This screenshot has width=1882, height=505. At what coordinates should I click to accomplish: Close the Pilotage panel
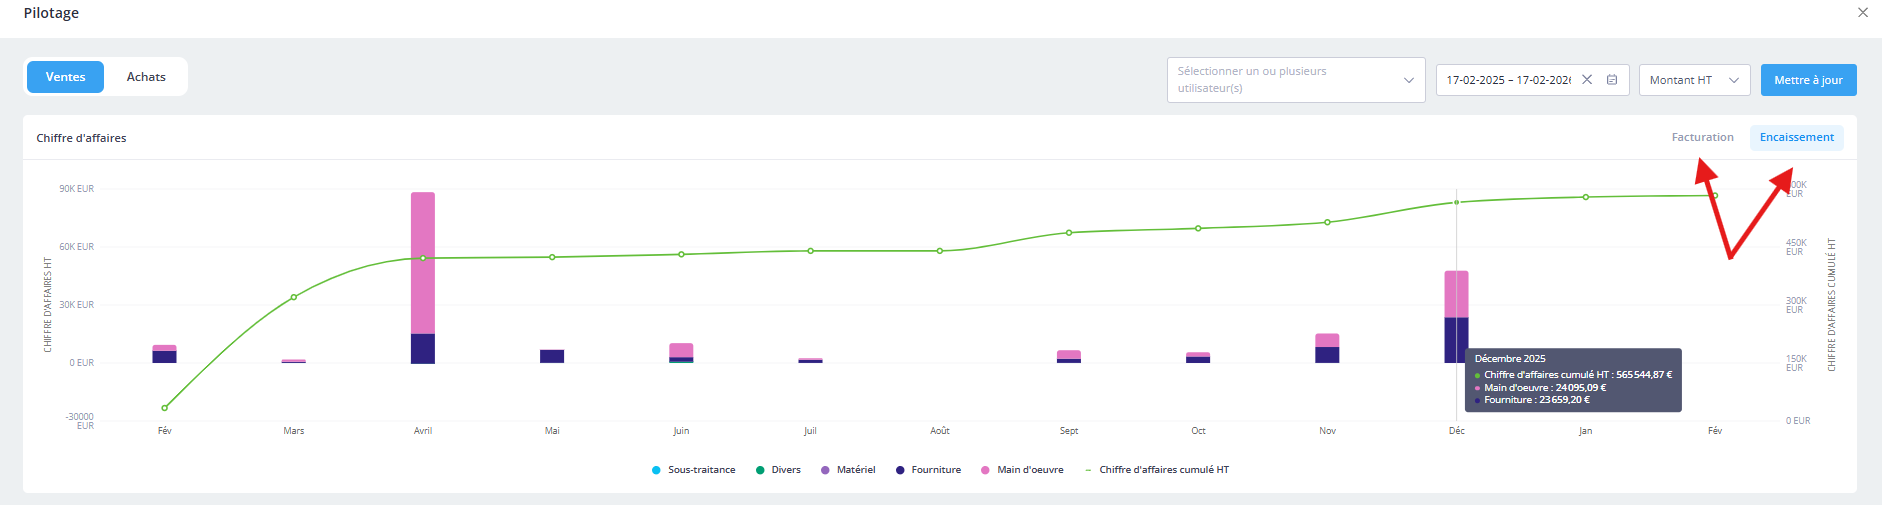(x=1863, y=13)
